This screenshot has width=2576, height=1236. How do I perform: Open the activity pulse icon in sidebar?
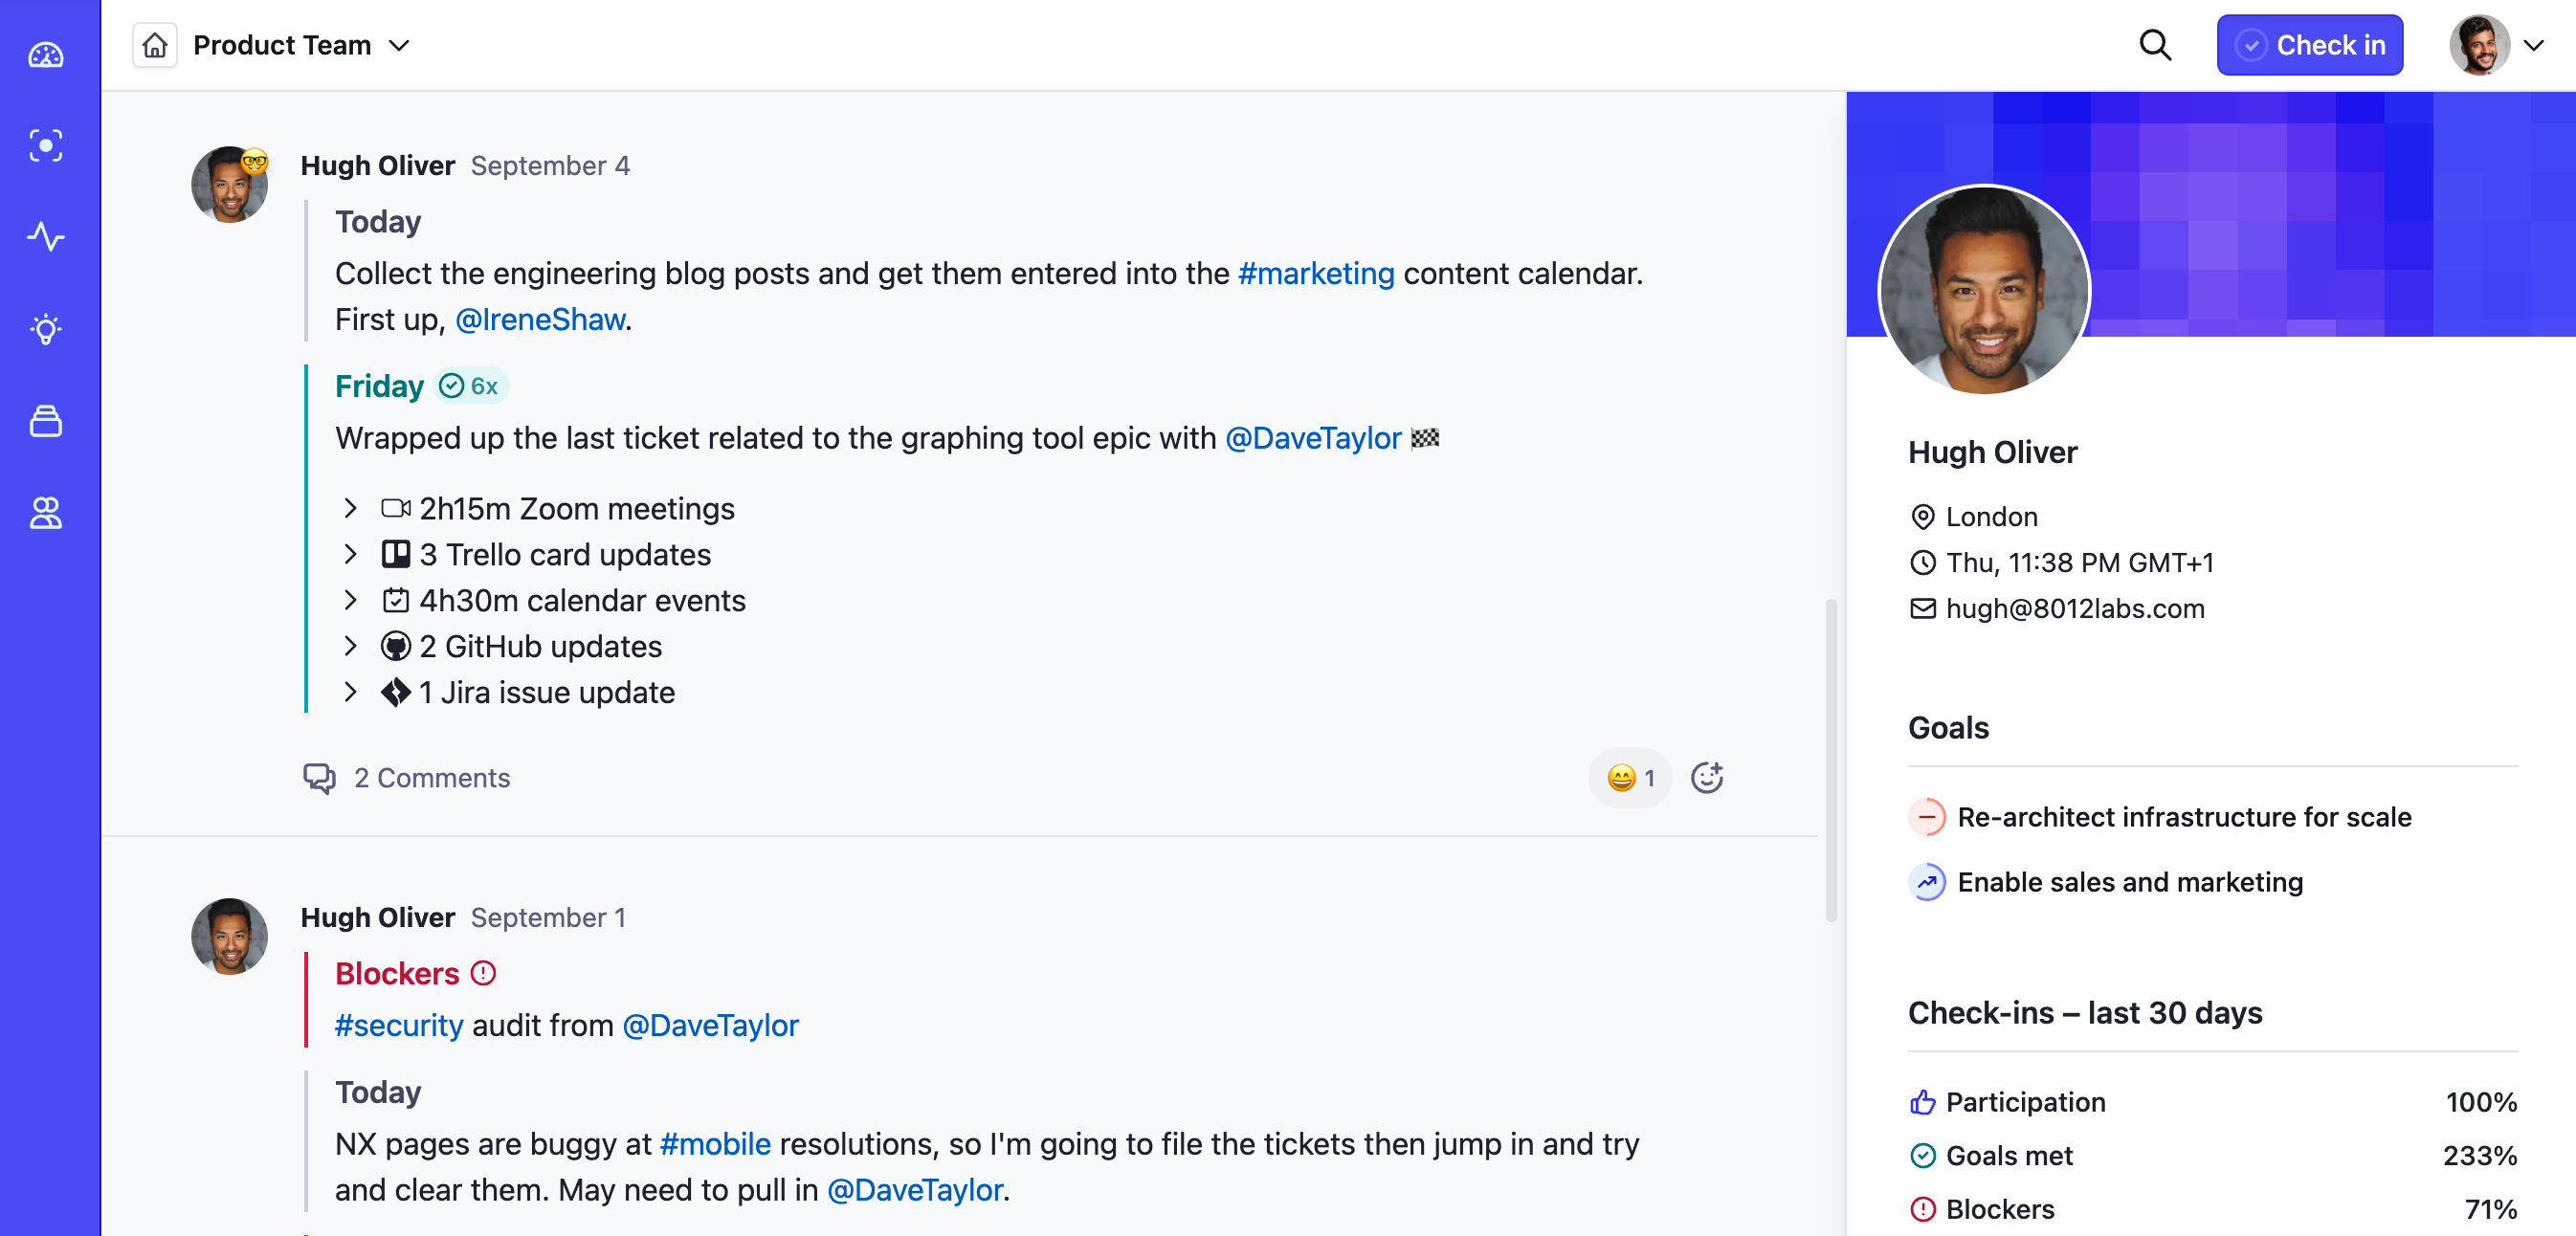46,237
